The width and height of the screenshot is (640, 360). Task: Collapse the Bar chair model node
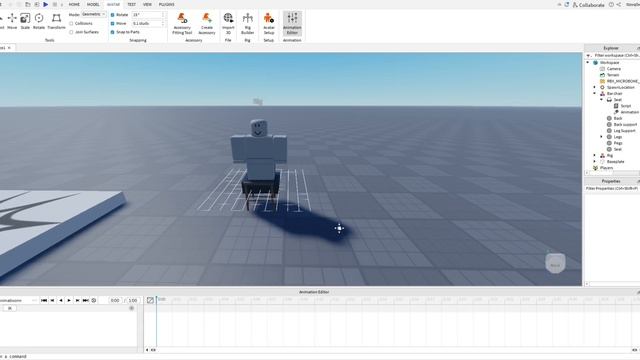coord(594,93)
